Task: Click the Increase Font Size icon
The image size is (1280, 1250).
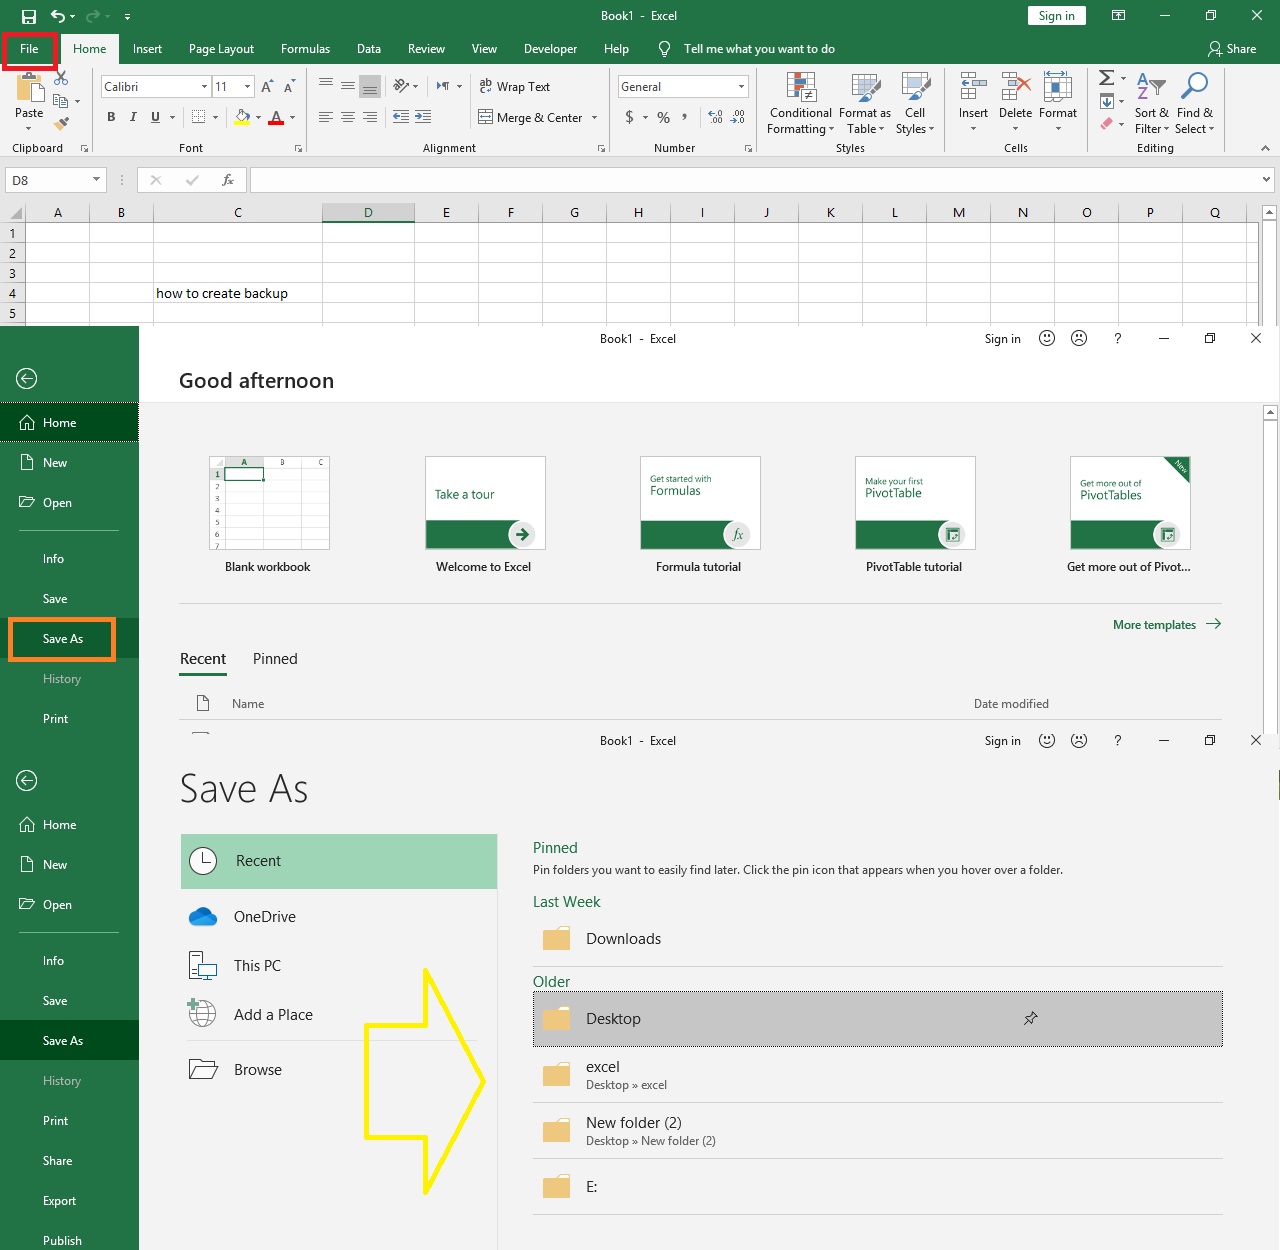Action: [x=267, y=87]
